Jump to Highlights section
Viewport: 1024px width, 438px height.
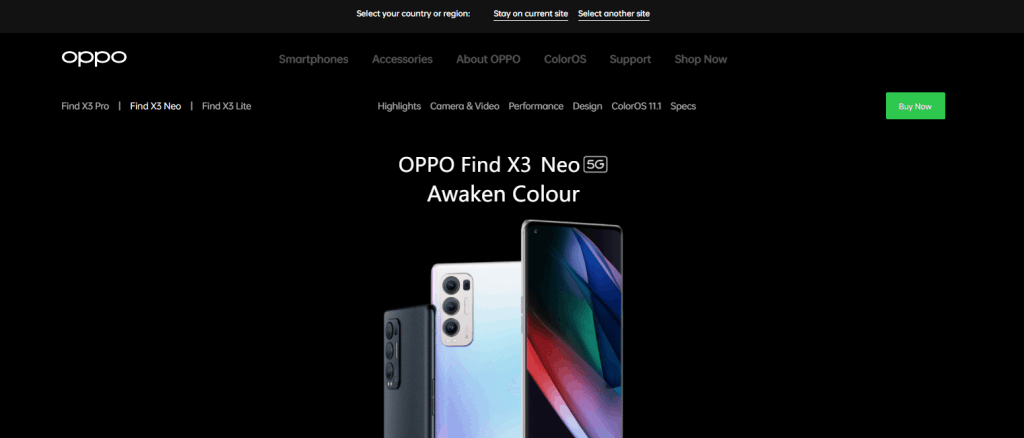tap(399, 106)
